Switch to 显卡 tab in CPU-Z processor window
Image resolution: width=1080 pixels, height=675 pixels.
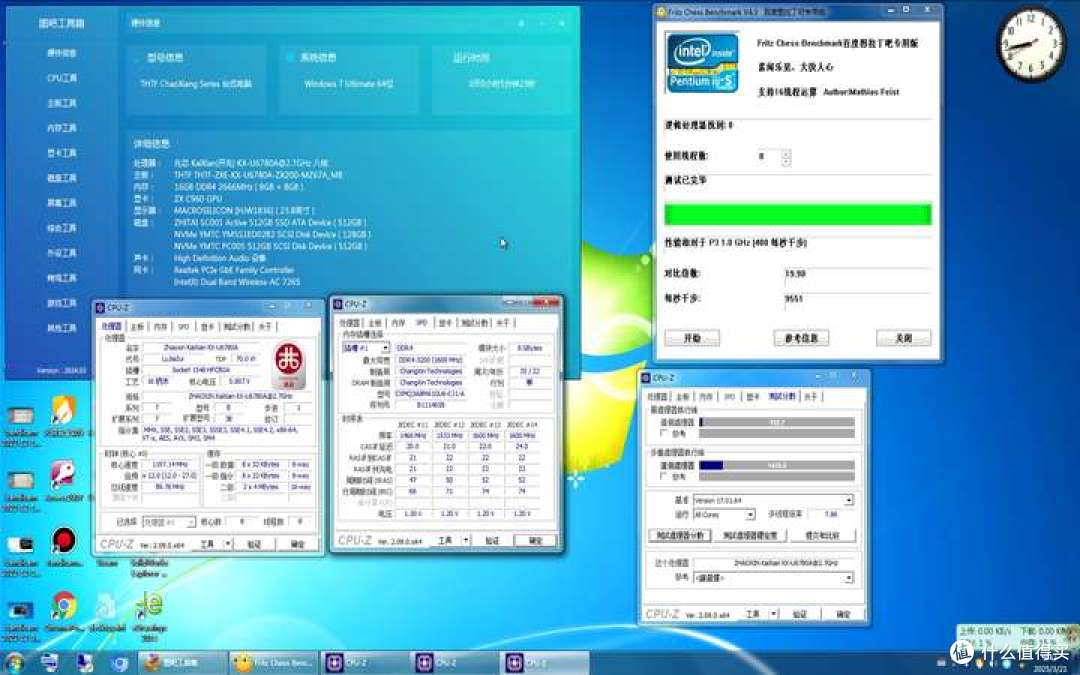point(207,326)
